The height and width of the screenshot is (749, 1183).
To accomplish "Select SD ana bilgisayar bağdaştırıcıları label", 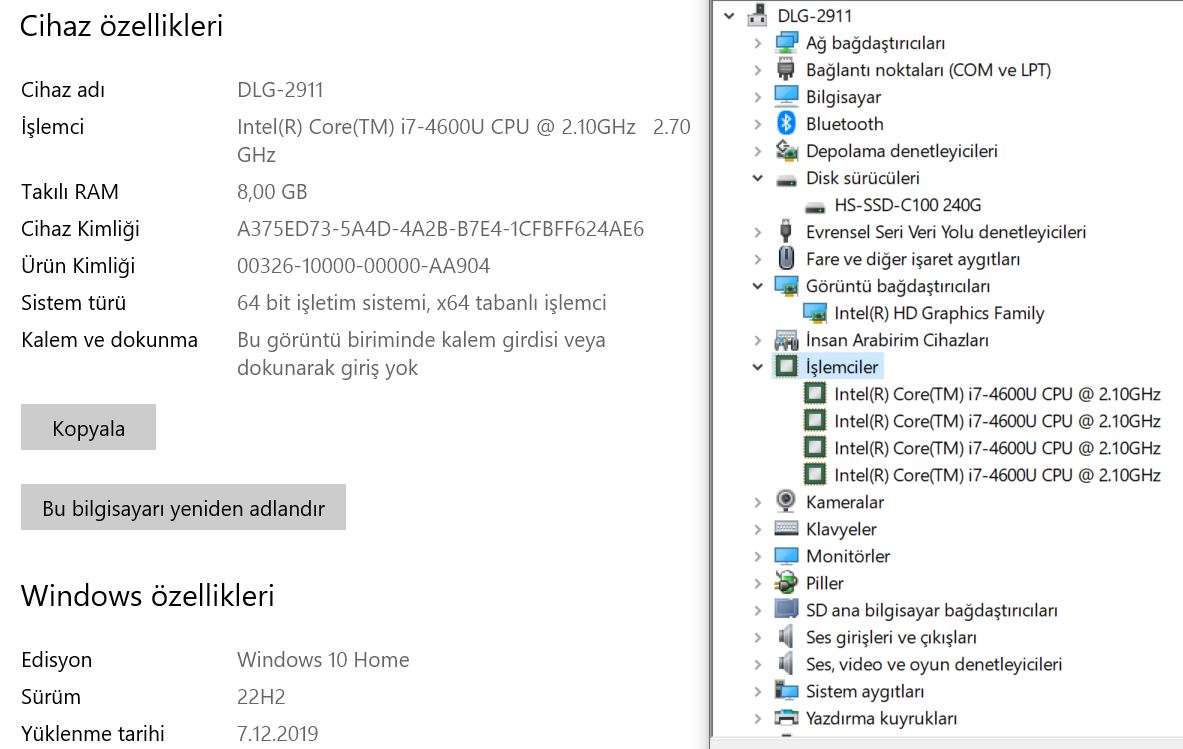I will tap(932, 610).
